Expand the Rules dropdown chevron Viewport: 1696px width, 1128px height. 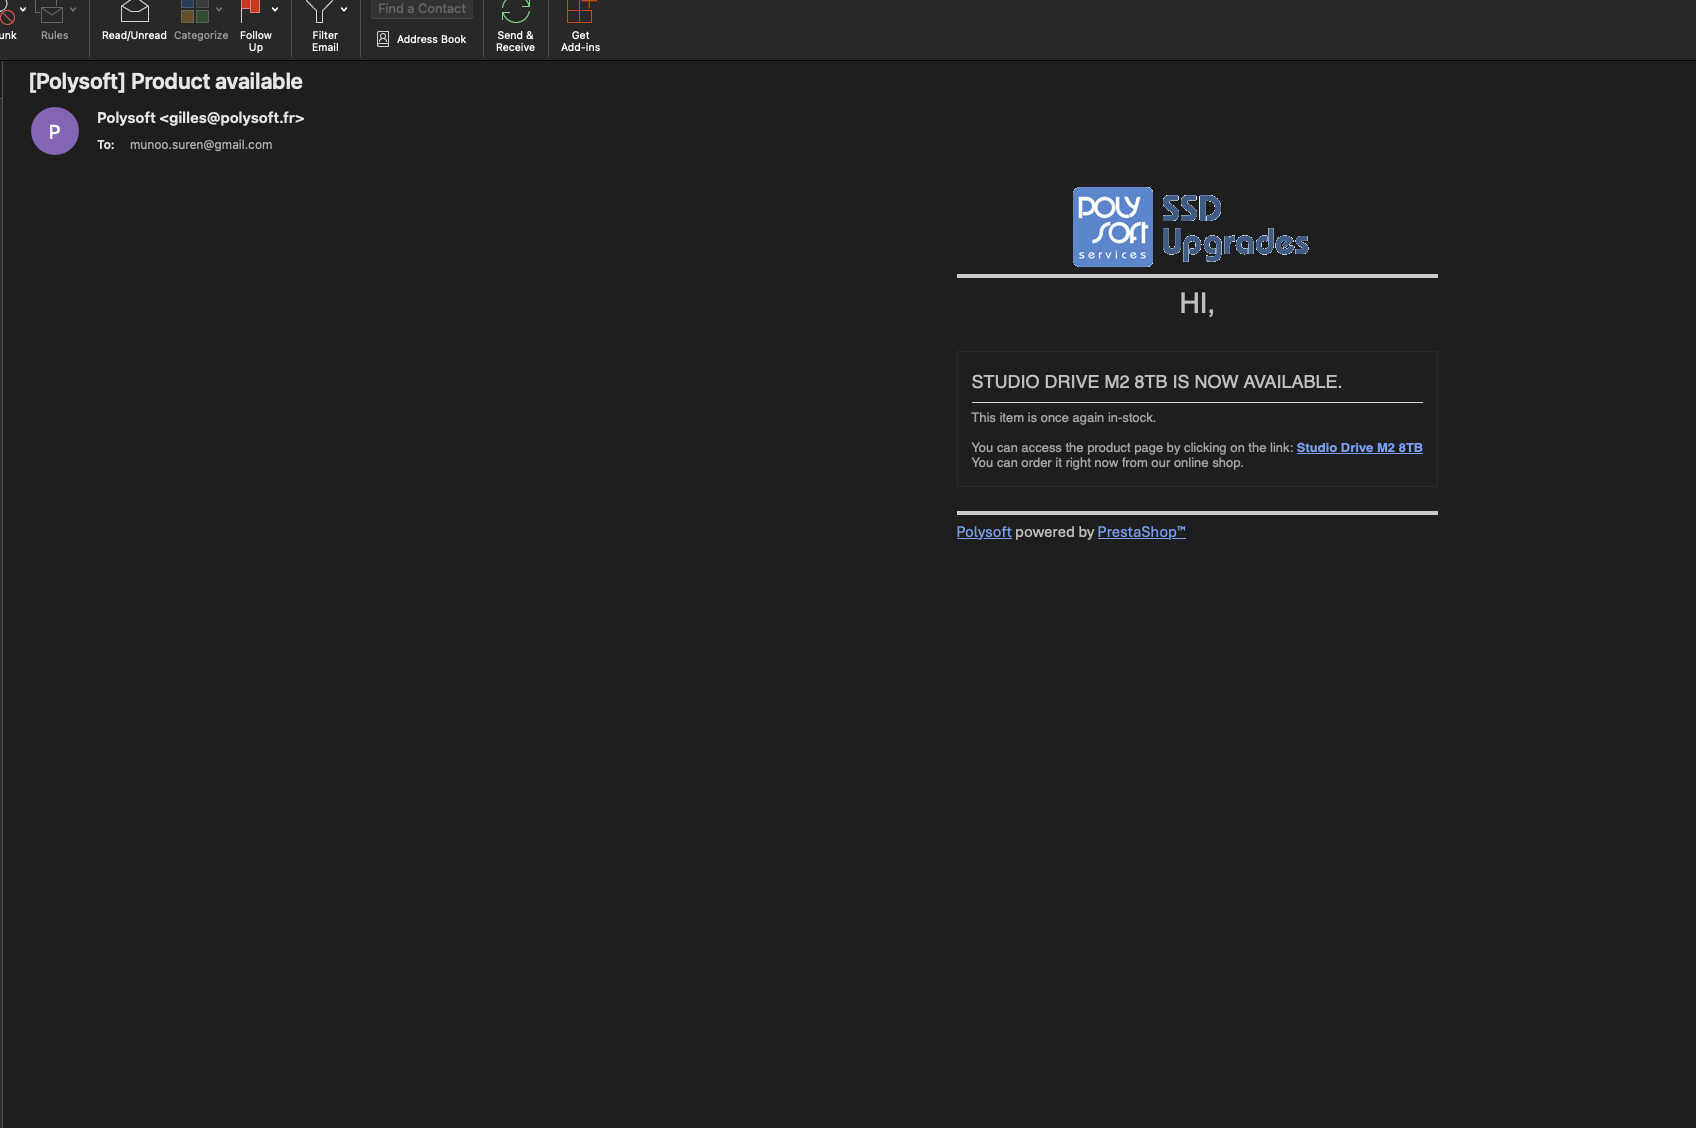(x=71, y=7)
